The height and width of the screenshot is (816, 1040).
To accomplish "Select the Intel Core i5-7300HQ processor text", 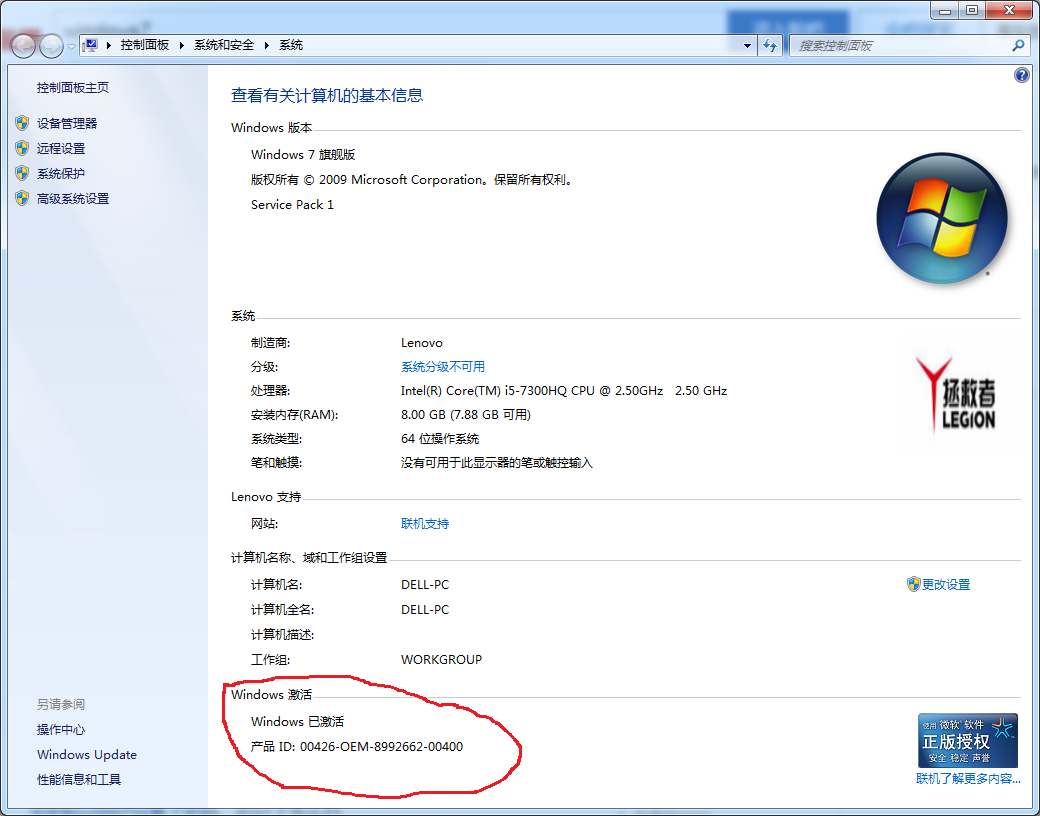I will 564,391.
